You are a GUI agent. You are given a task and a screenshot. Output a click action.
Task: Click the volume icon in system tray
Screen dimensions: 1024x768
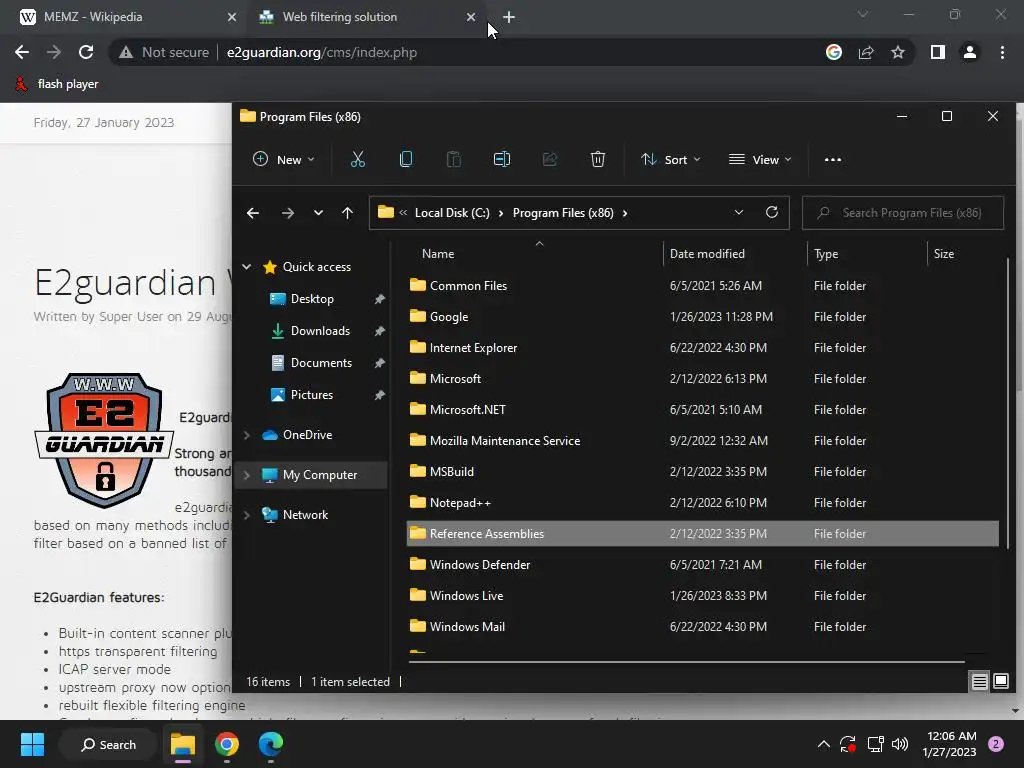pyautogui.click(x=900, y=744)
